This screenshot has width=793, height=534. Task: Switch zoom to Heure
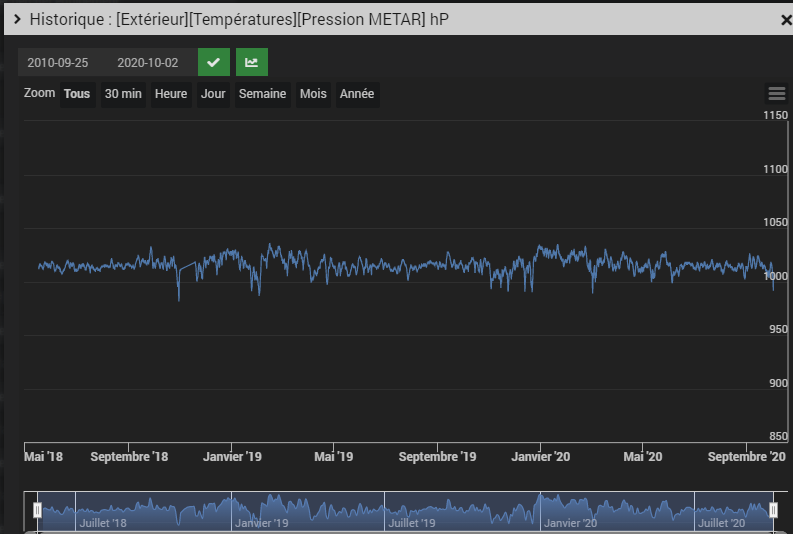171,94
